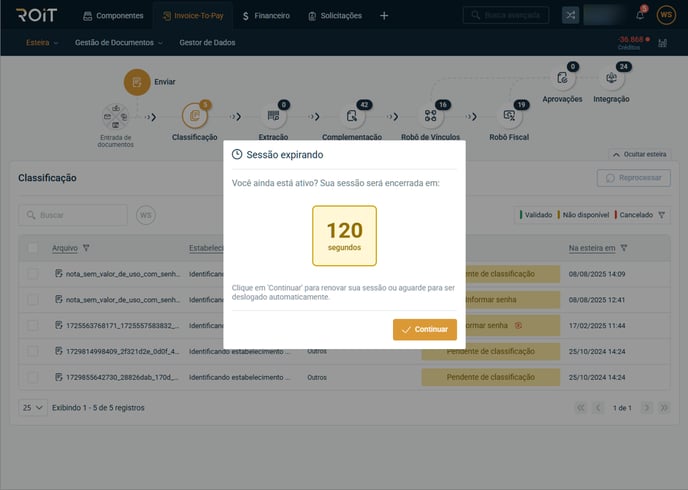Toggle the select-all checkbox in table header
Viewport: 688px width, 490px height.
(33, 248)
